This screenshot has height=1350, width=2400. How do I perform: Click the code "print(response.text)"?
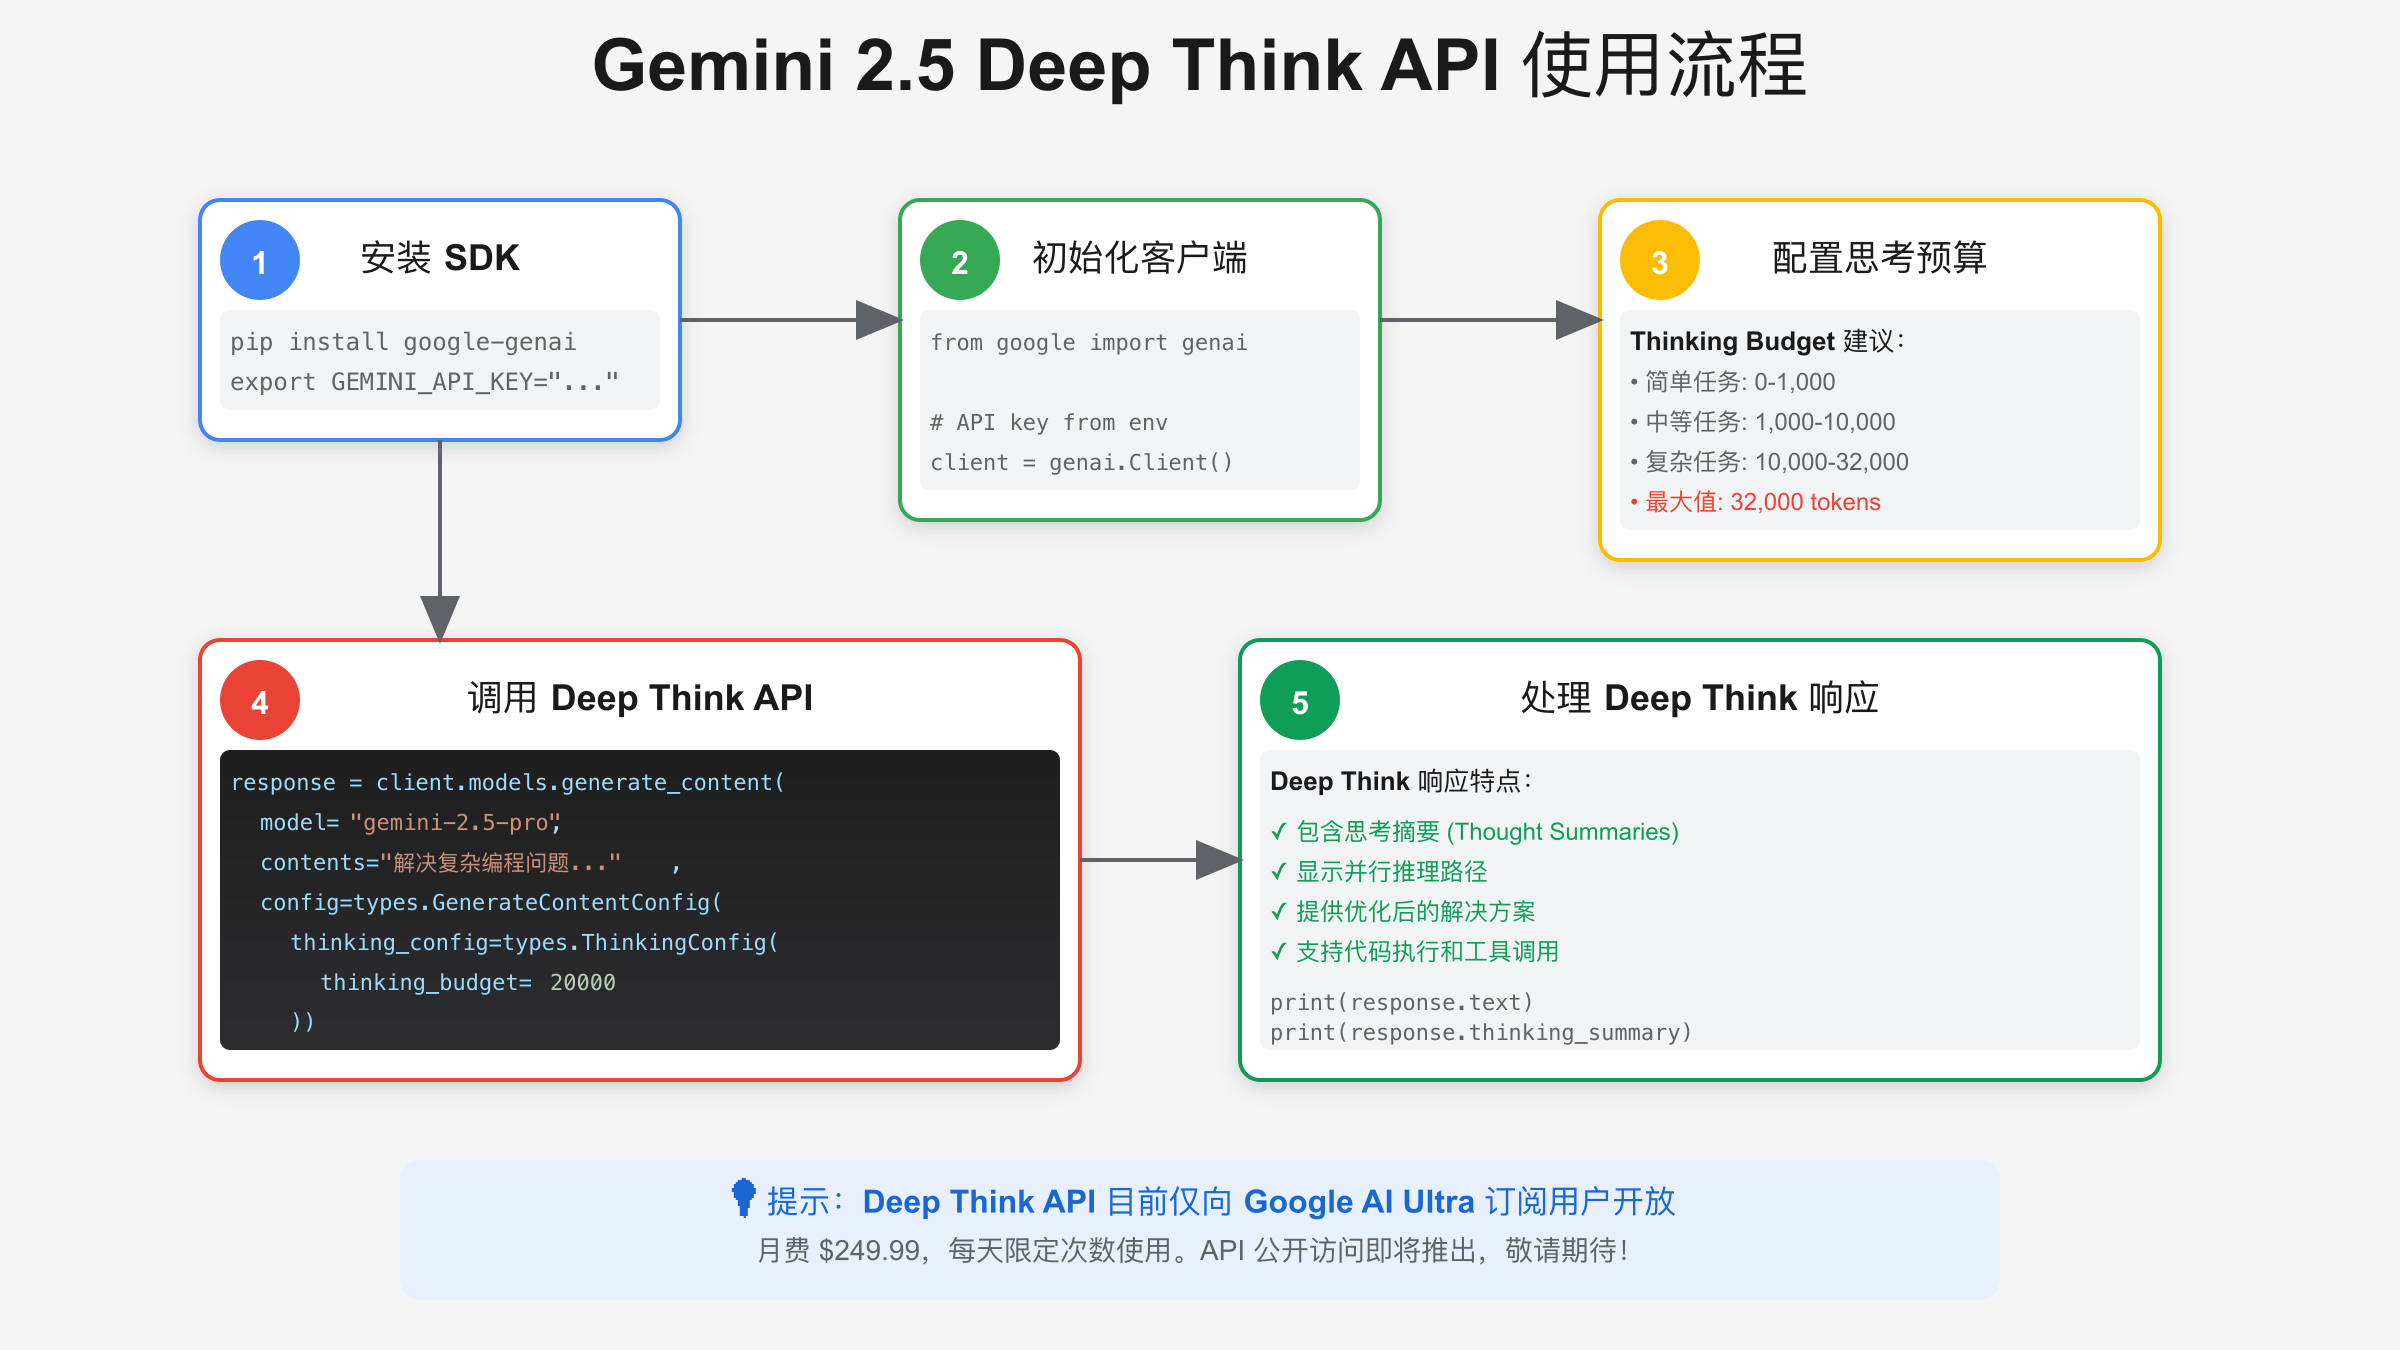click(x=1402, y=1003)
